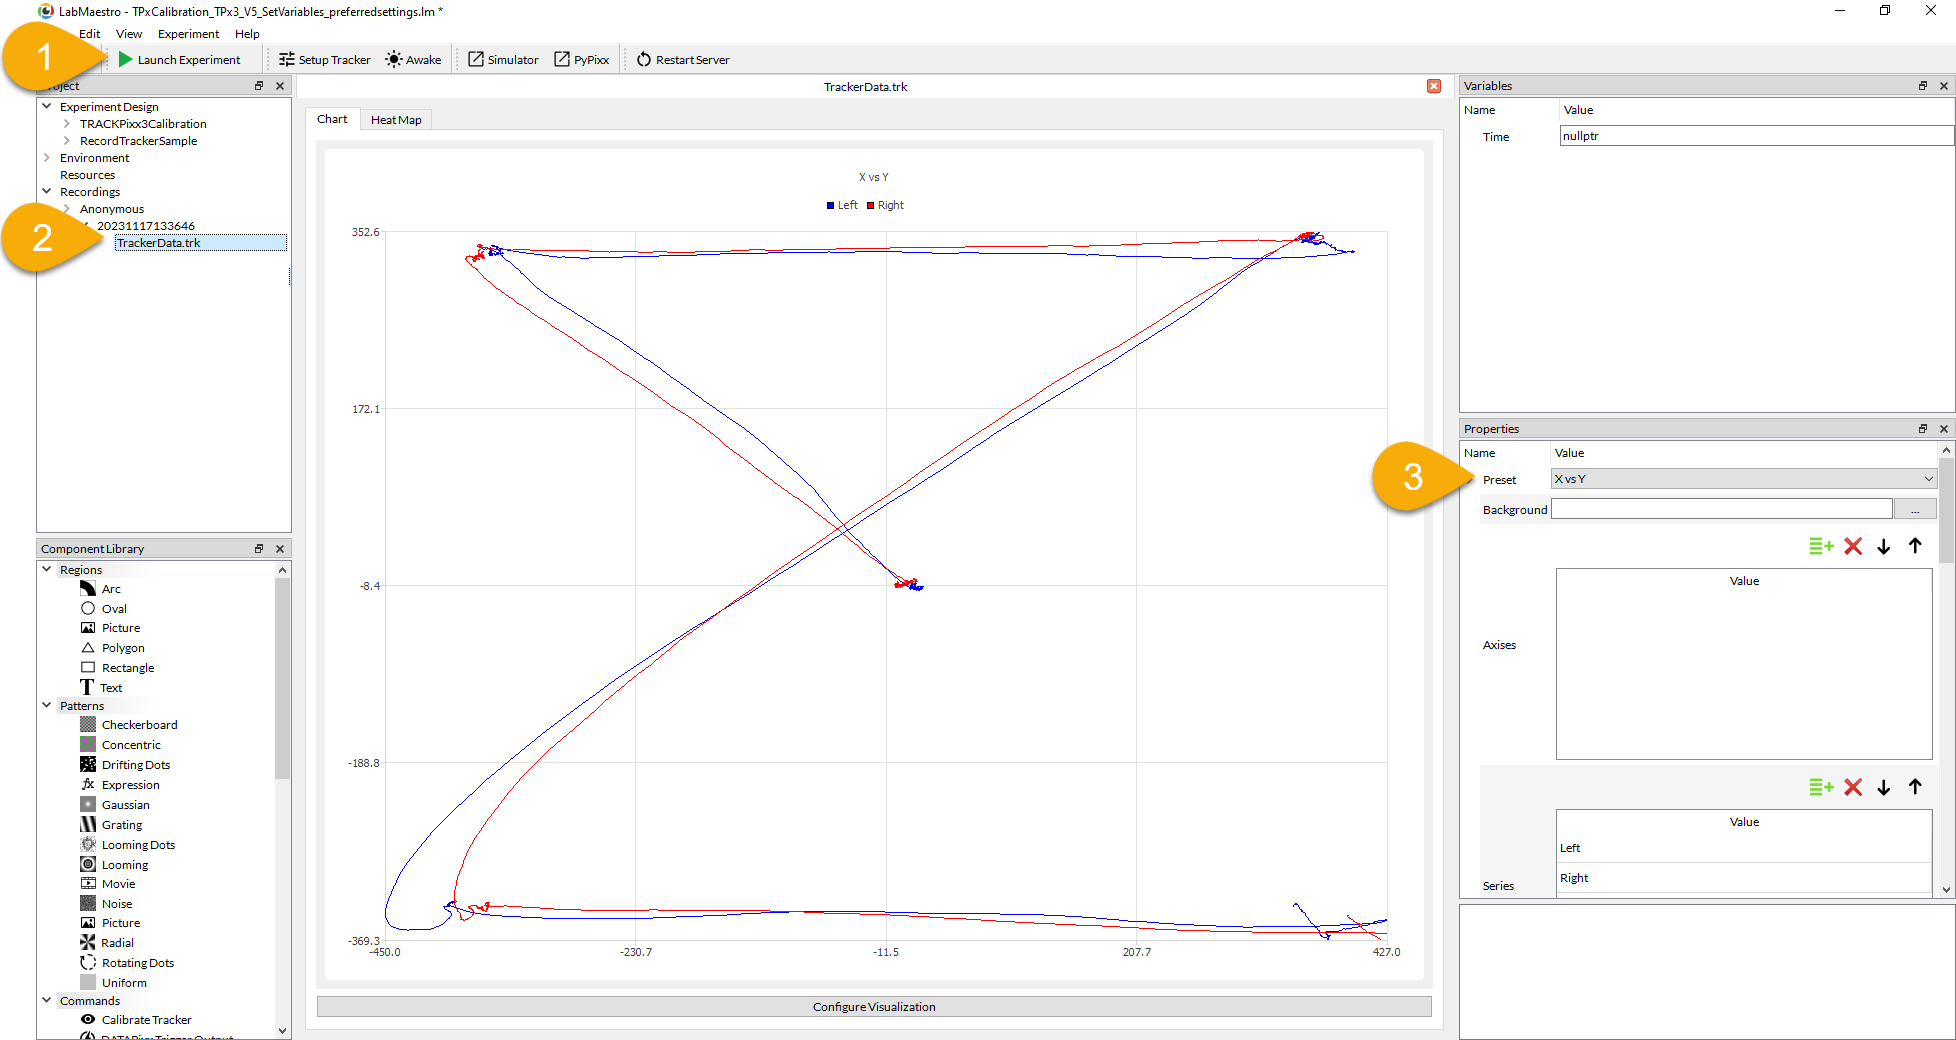The image size is (1956, 1040).
Task: Launch PyPixx from the toolbar
Action: (581, 60)
